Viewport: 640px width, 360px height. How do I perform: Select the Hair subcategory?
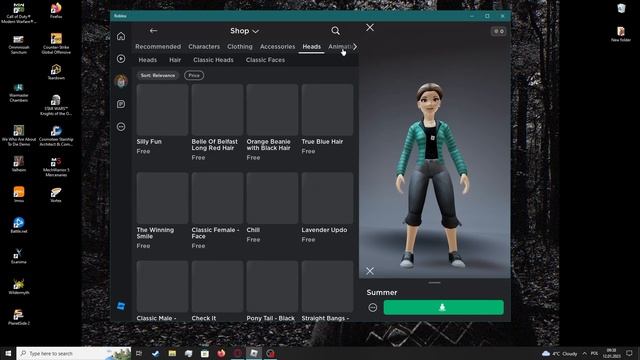tap(175, 60)
